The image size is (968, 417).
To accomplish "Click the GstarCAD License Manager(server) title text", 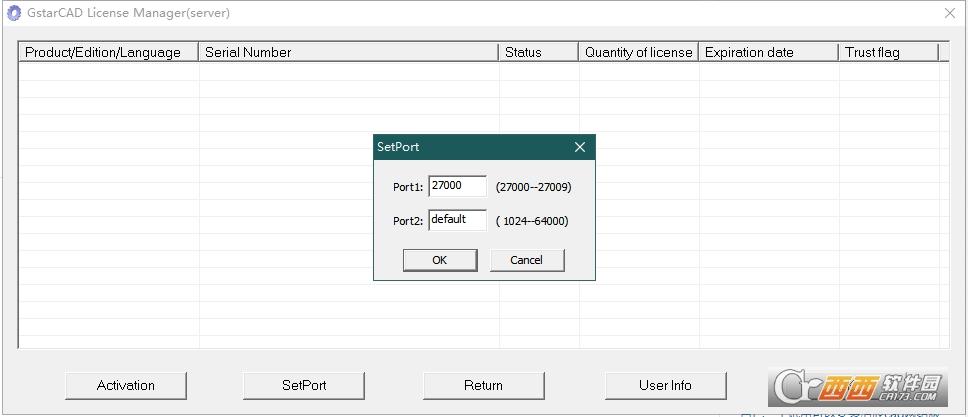I will point(128,13).
